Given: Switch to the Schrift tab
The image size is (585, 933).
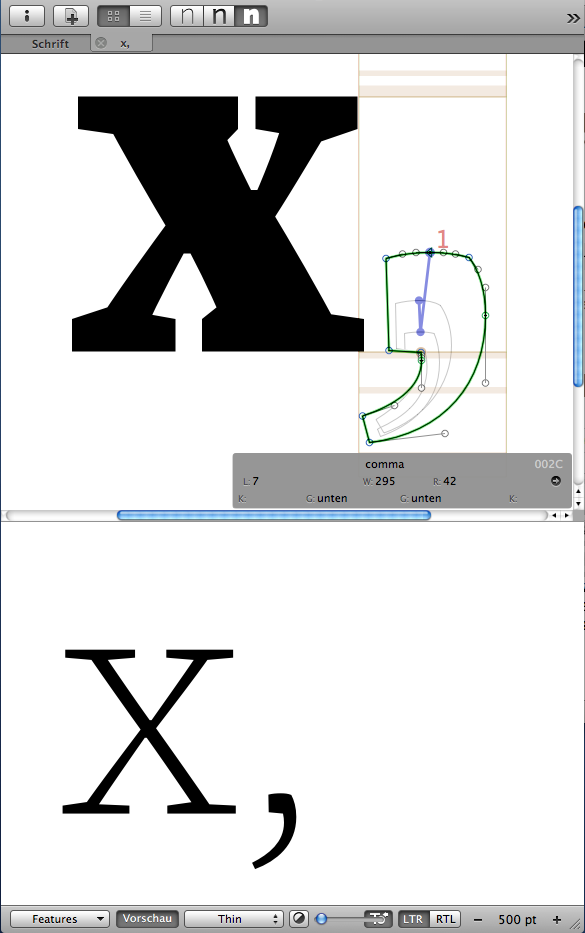Looking at the screenshot, I should pos(50,43).
